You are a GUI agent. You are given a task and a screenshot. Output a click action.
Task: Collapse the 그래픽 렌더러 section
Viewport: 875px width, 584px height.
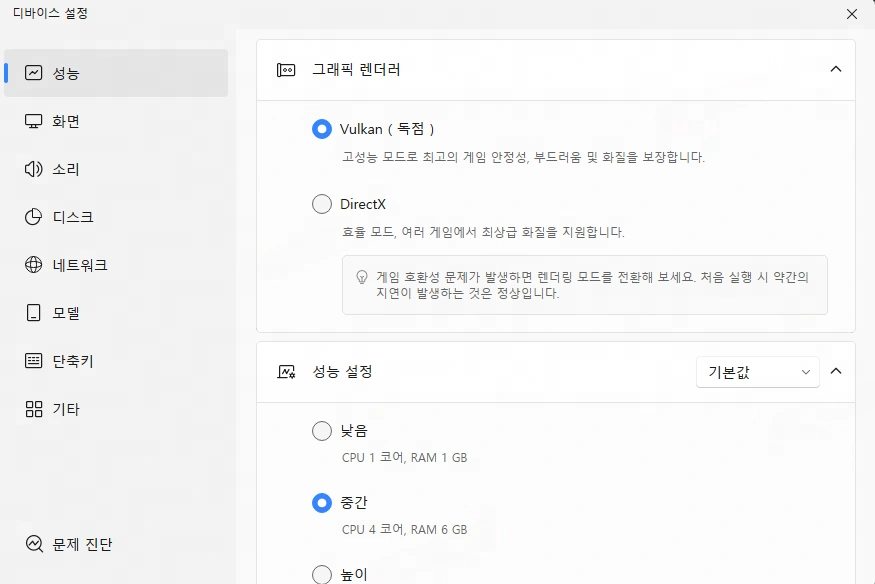[x=836, y=69]
